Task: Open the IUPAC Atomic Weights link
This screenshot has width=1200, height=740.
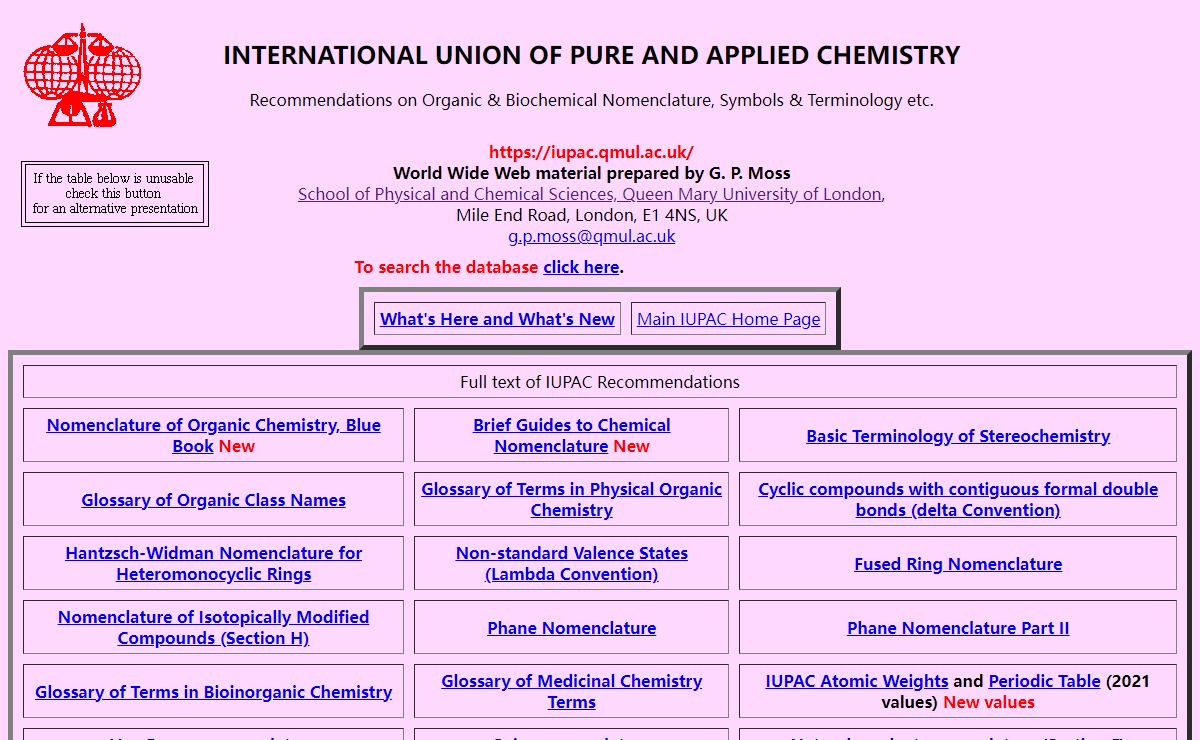Action: 857,681
